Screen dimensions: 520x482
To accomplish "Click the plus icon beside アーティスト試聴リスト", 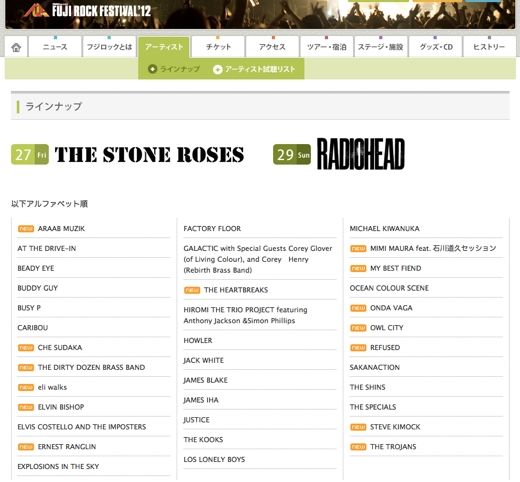I will point(217,69).
